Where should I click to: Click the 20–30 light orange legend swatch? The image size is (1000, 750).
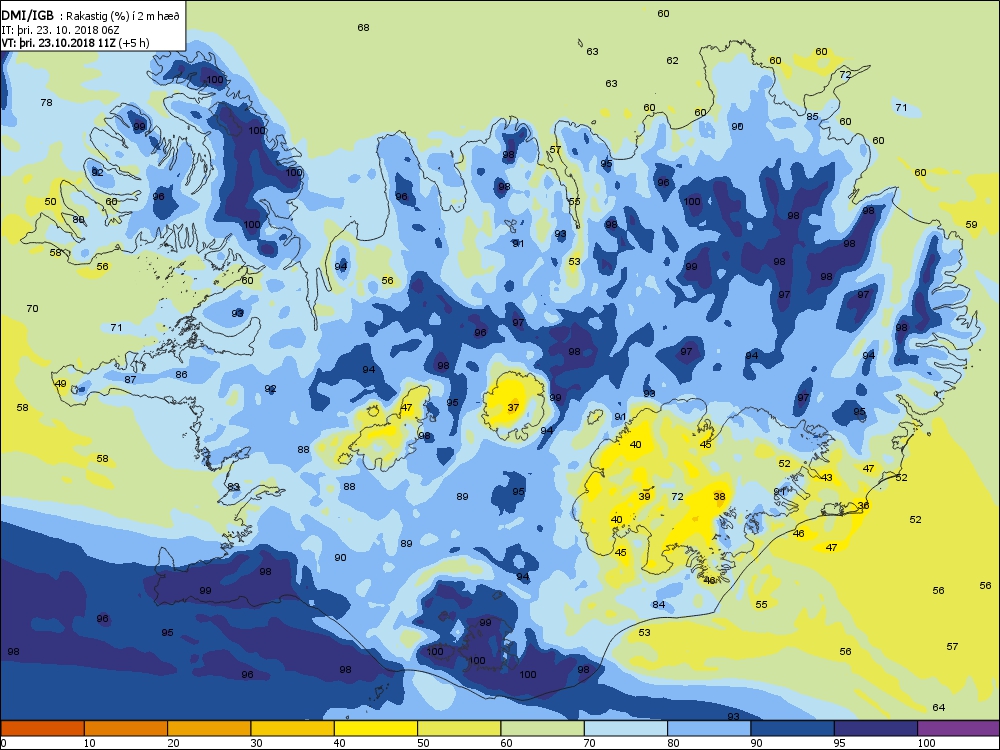coord(209,728)
